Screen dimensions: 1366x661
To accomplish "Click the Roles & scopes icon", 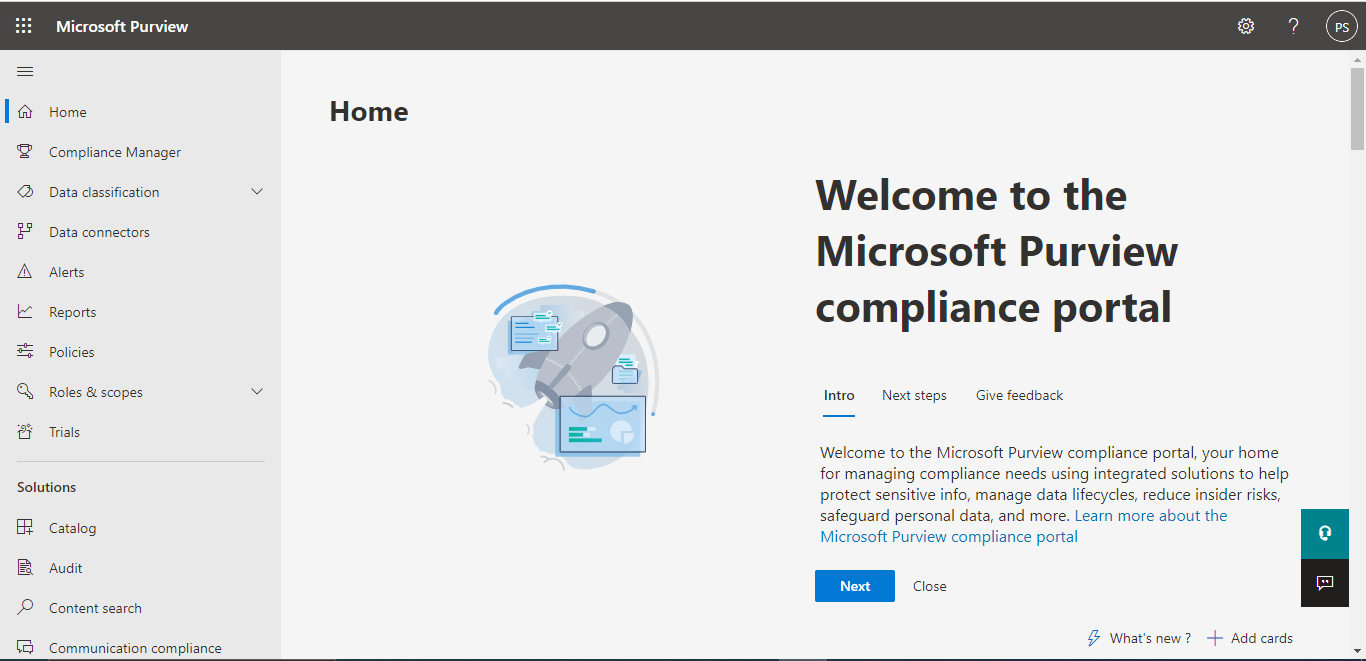I will point(26,392).
